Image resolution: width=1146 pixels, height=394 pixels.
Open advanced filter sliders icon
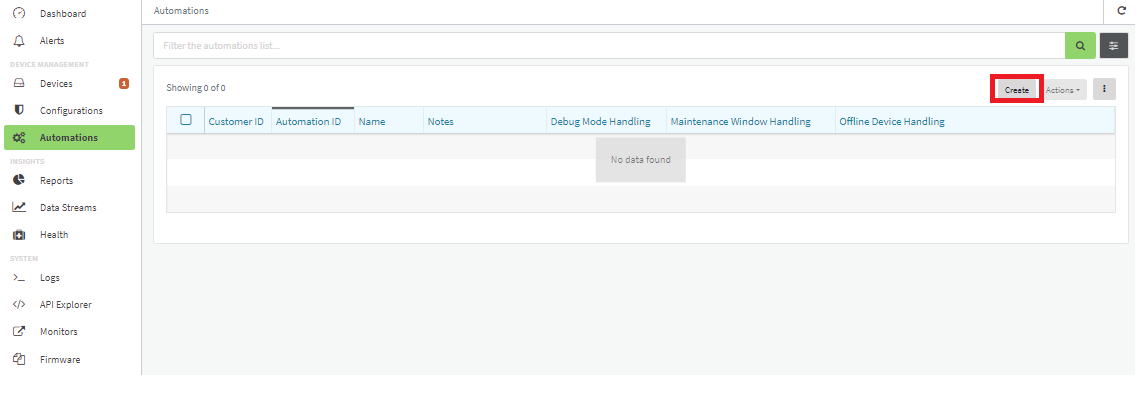(x=1114, y=45)
